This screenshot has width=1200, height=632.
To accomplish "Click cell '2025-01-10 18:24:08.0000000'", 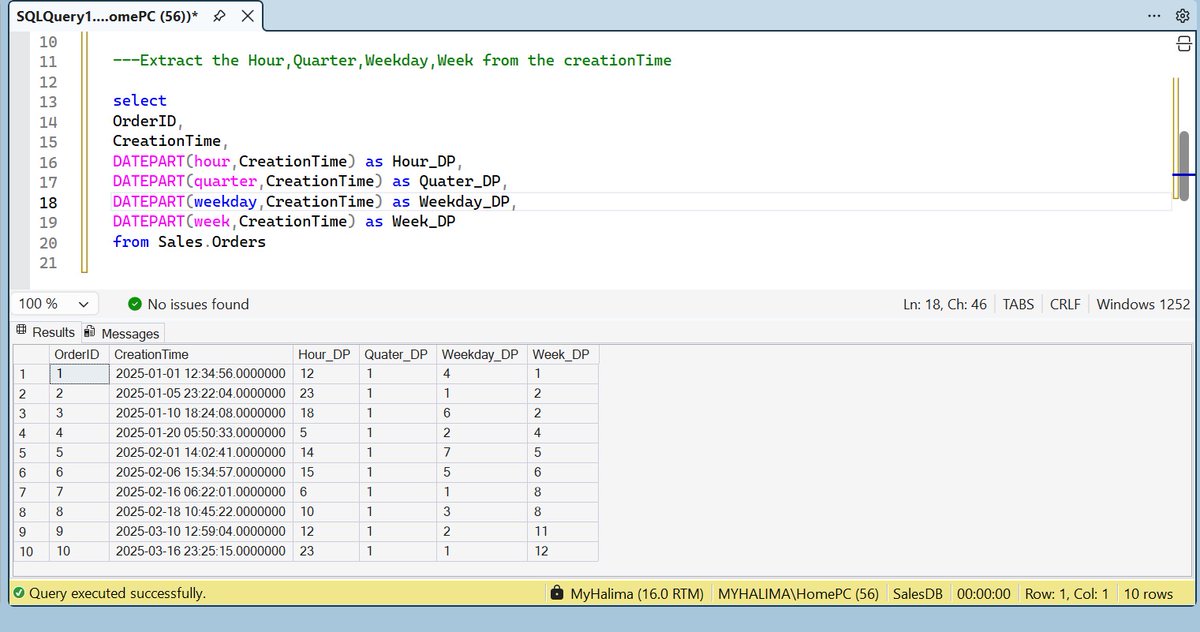I will pyautogui.click(x=200, y=412).
